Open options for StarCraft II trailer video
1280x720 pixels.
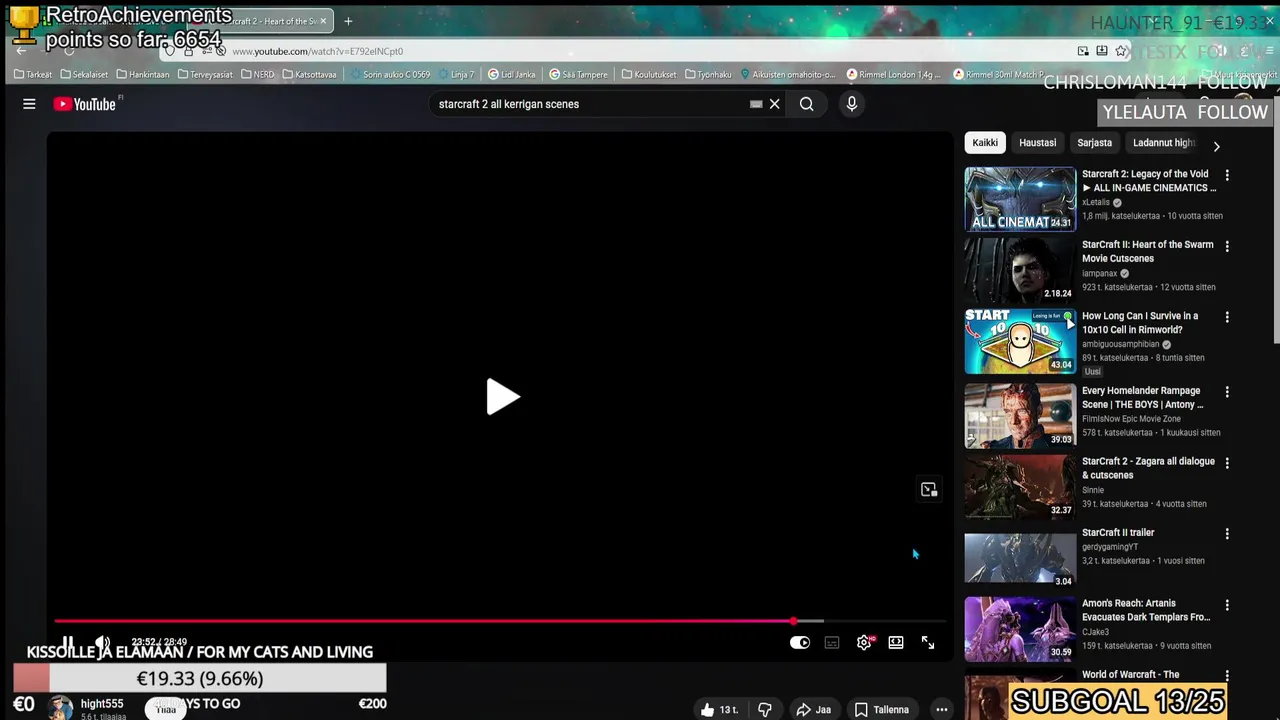[1227, 534]
